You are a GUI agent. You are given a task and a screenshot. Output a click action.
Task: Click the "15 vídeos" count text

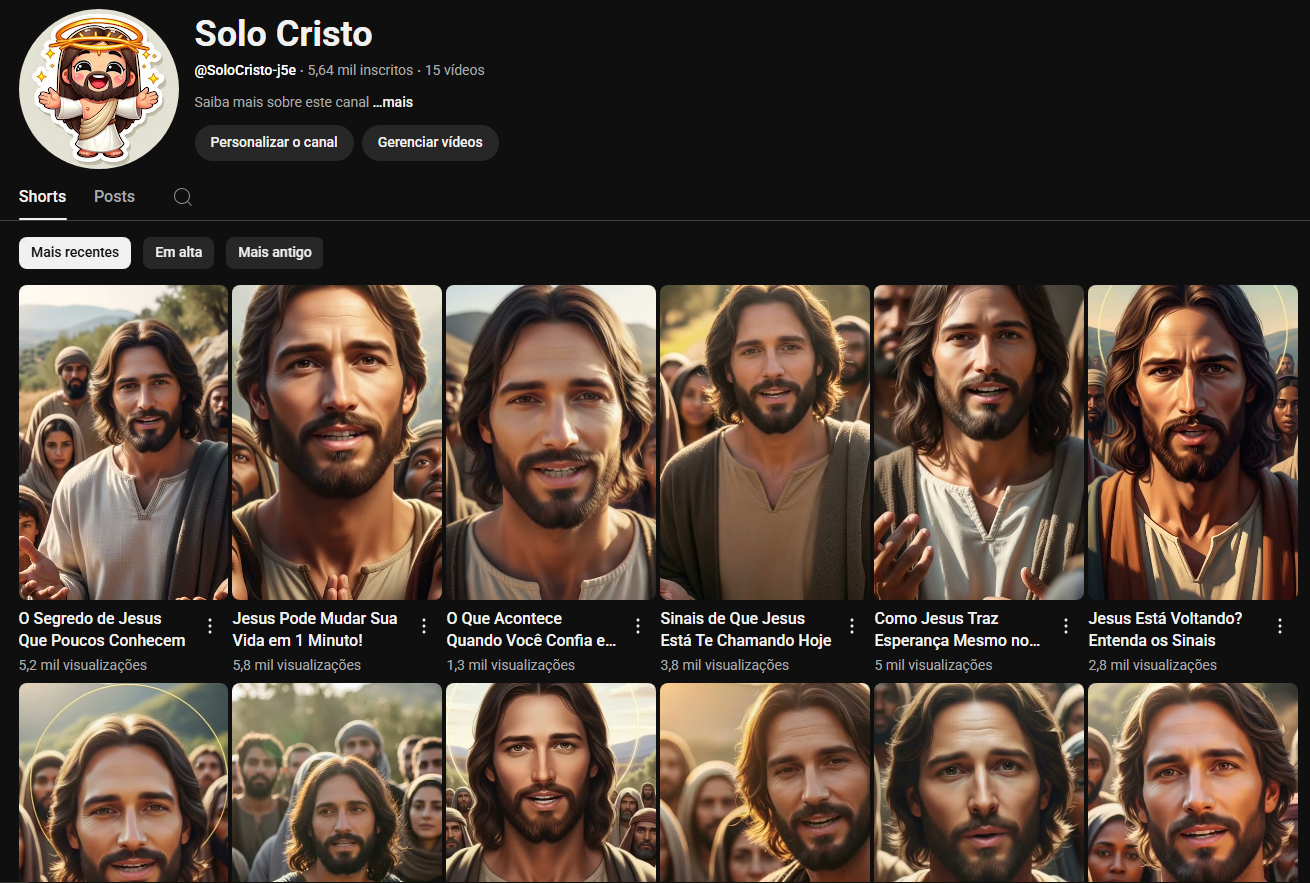455,70
